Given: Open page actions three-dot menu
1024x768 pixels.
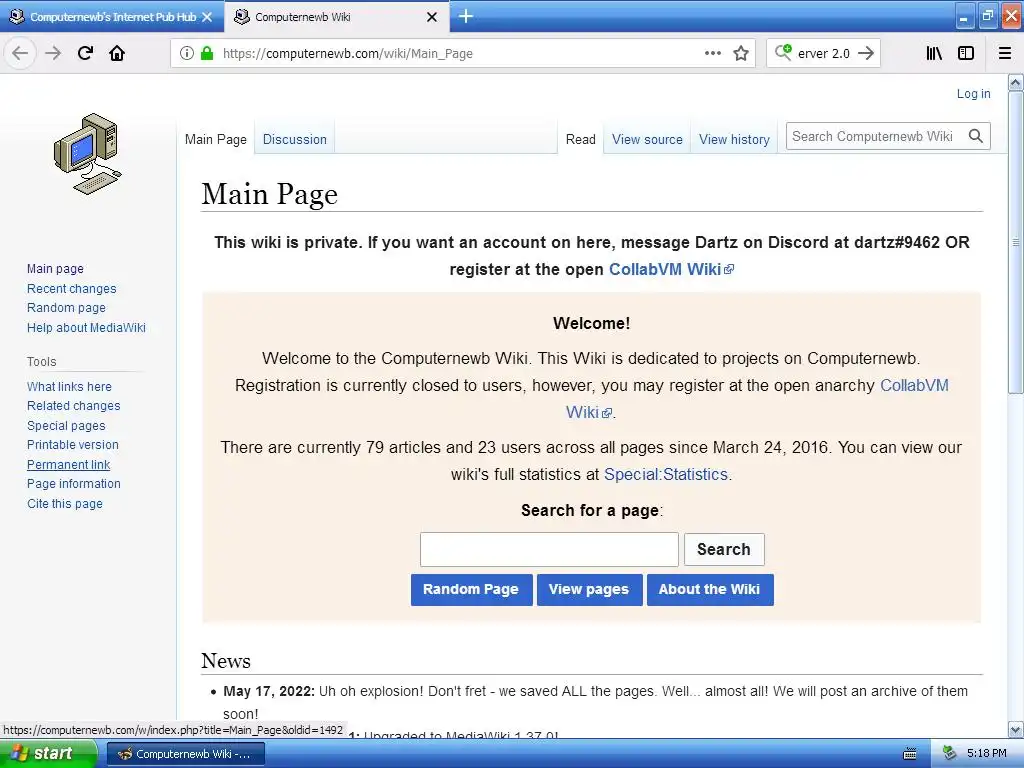Looking at the screenshot, I should (x=713, y=53).
